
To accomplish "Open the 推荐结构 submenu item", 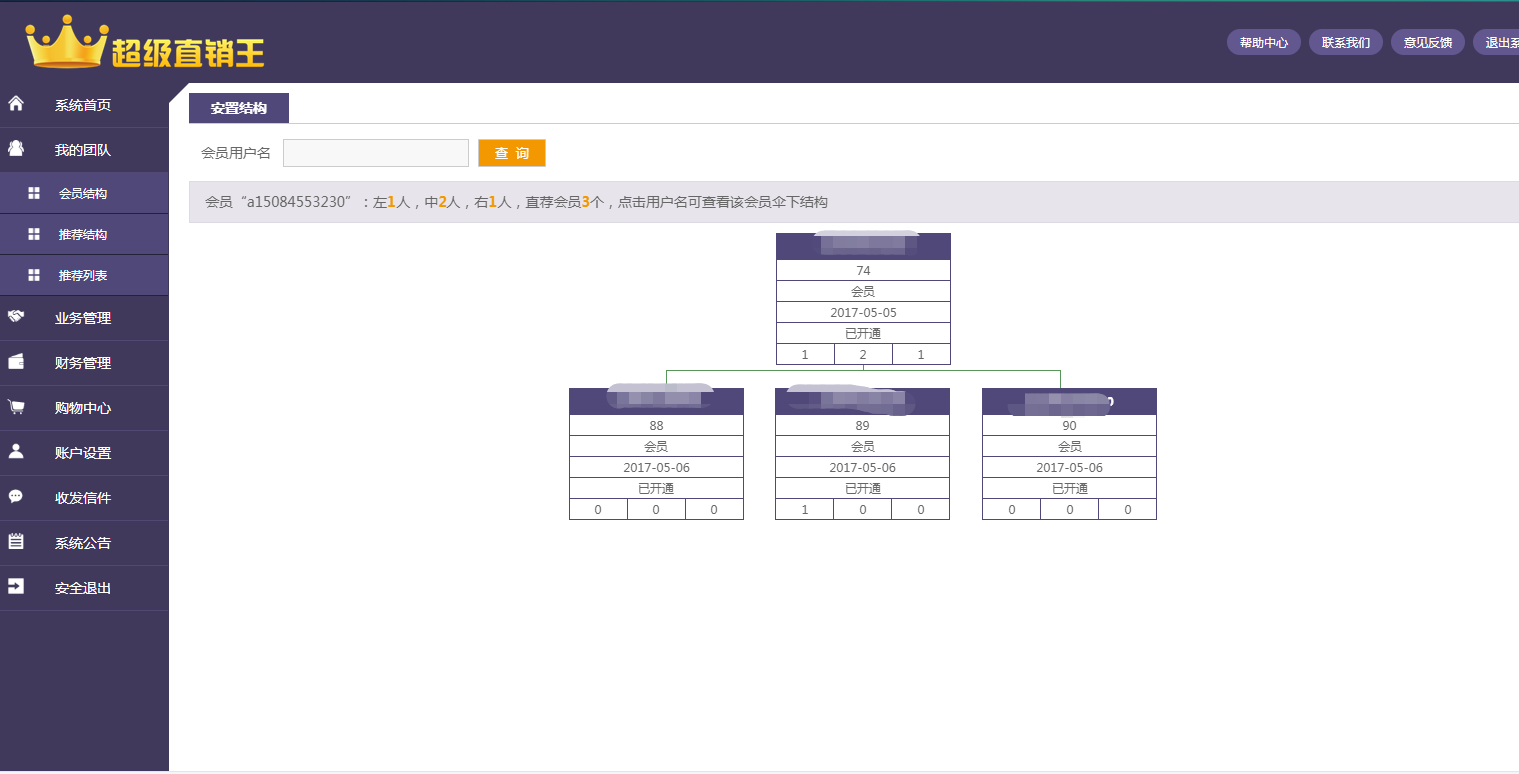I will point(83,235).
